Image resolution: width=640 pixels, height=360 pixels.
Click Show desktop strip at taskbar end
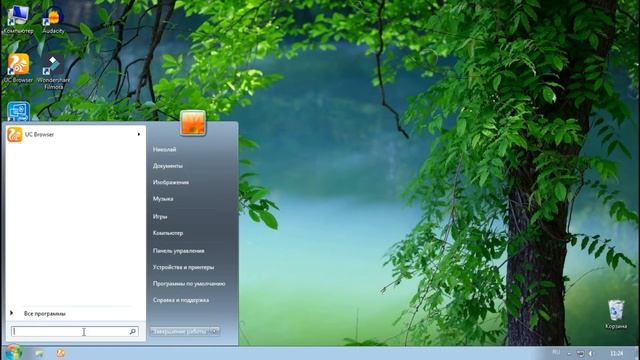coord(637,353)
